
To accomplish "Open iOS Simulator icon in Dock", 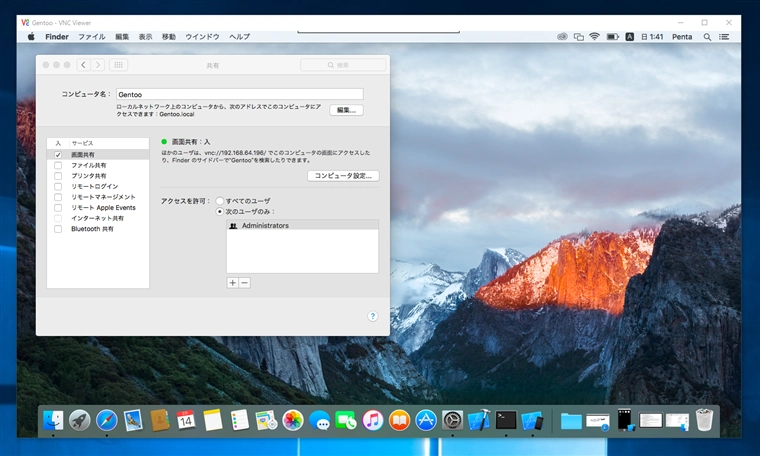I will 532,420.
